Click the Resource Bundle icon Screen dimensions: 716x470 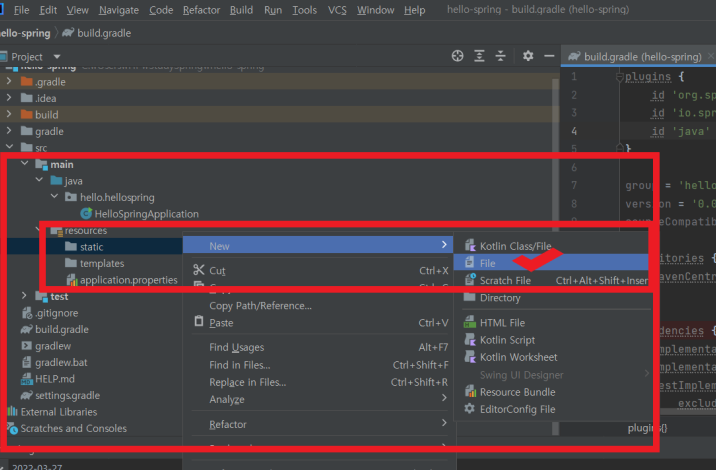[x=469, y=392]
